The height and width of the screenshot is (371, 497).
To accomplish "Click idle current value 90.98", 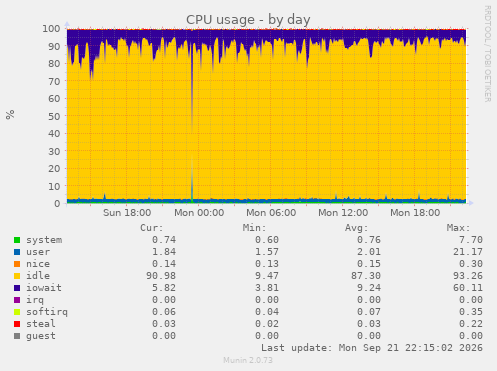I will click(161, 276).
